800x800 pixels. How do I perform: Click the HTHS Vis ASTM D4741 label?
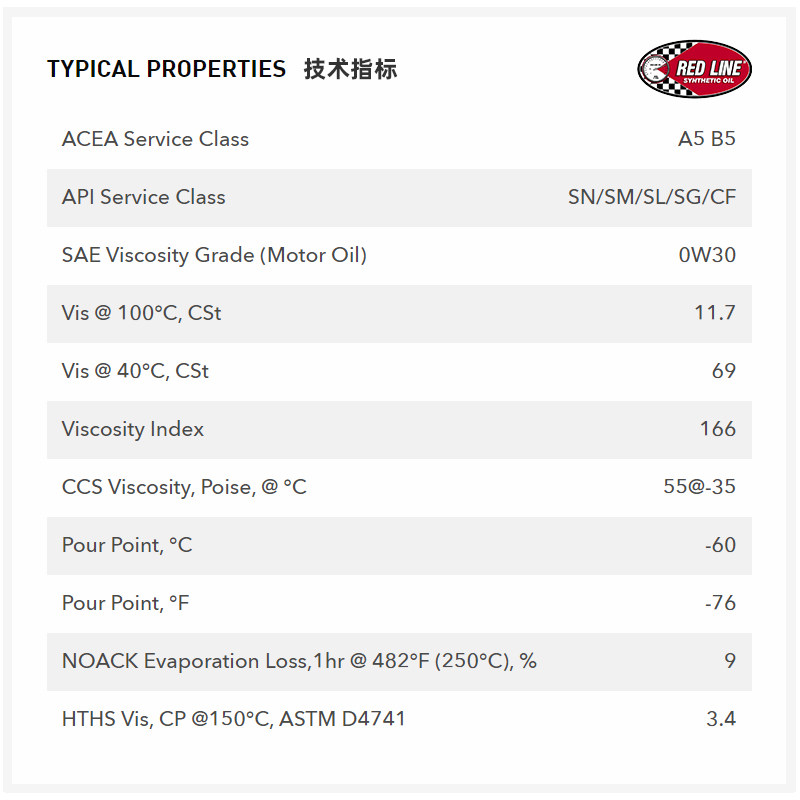click(x=233, y=719)
